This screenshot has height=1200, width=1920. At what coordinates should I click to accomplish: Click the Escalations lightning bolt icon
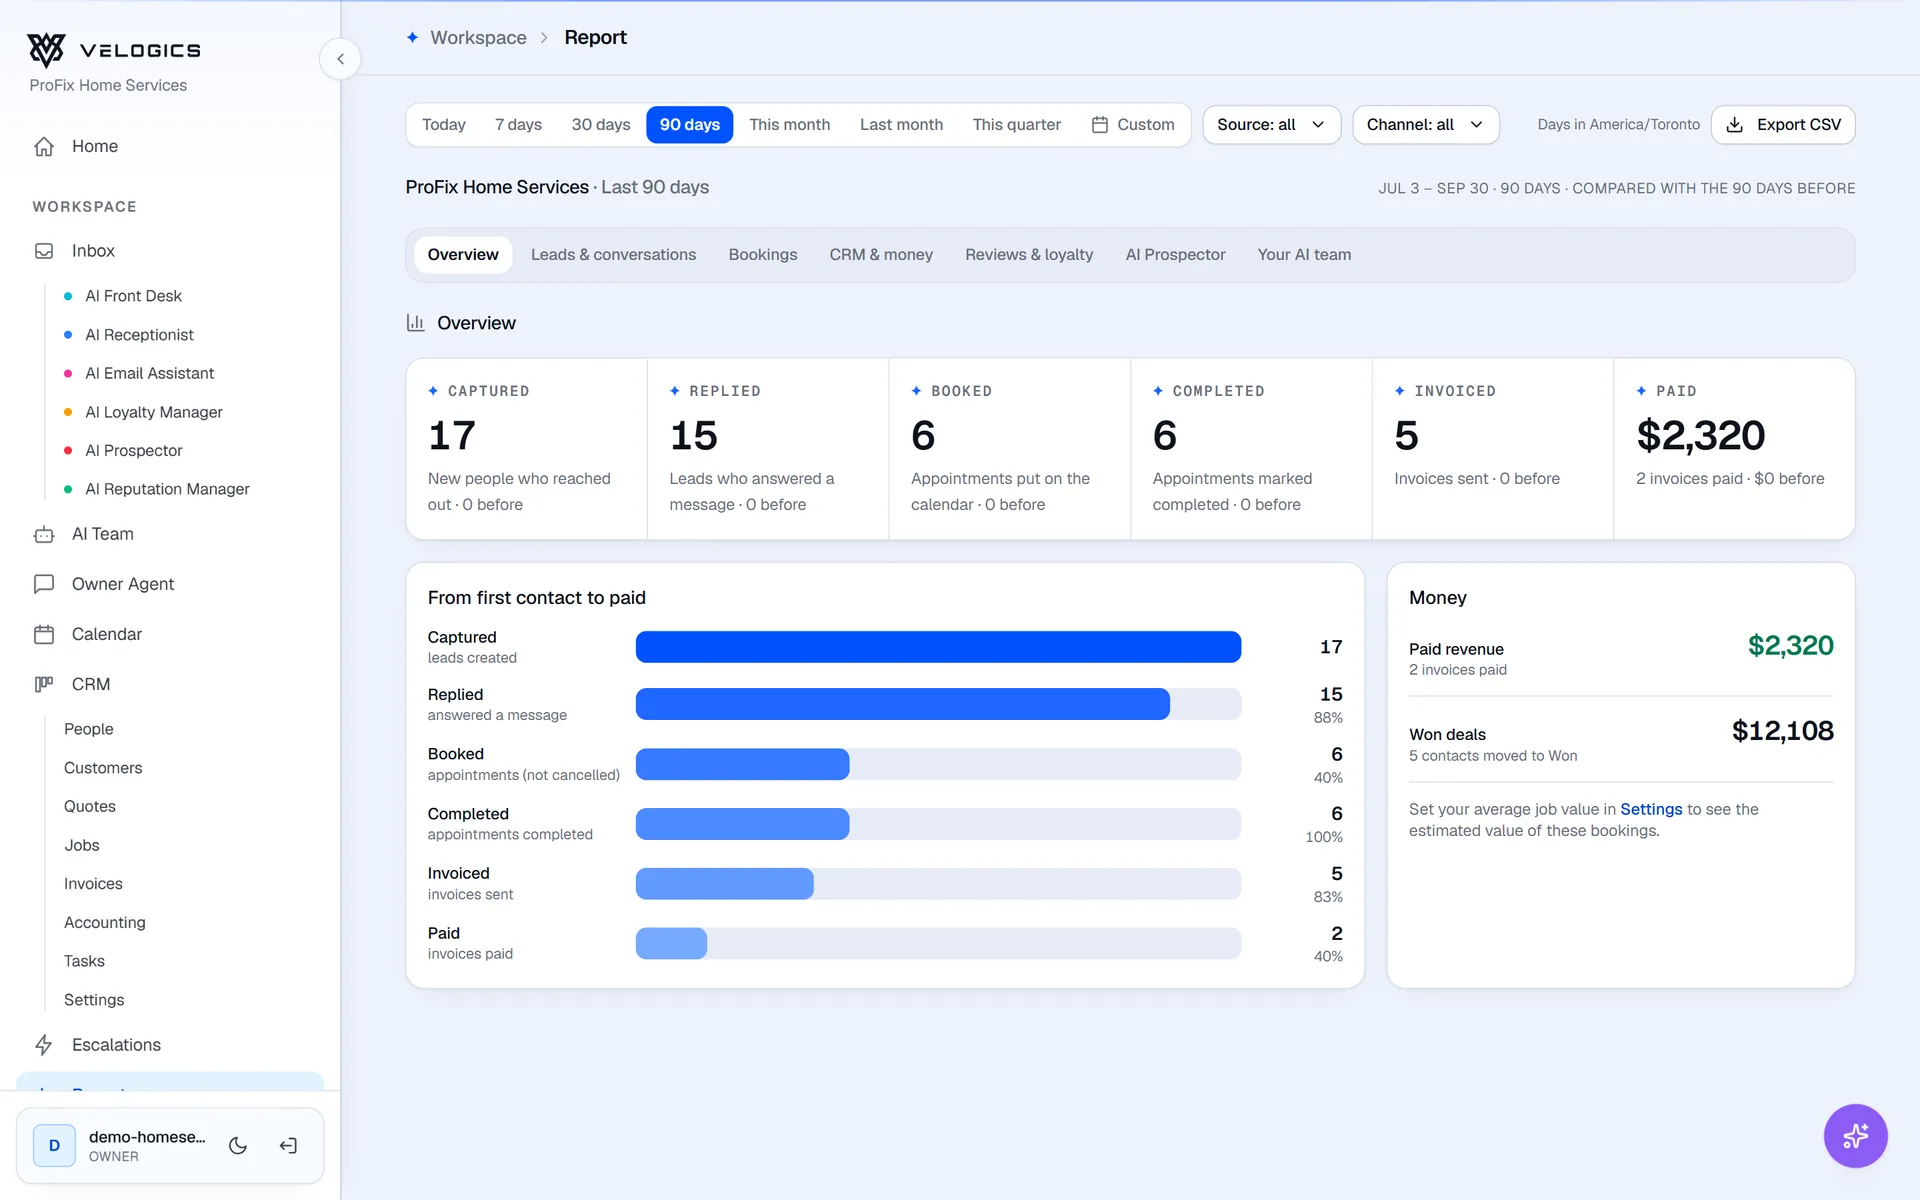pos(44,1045)
